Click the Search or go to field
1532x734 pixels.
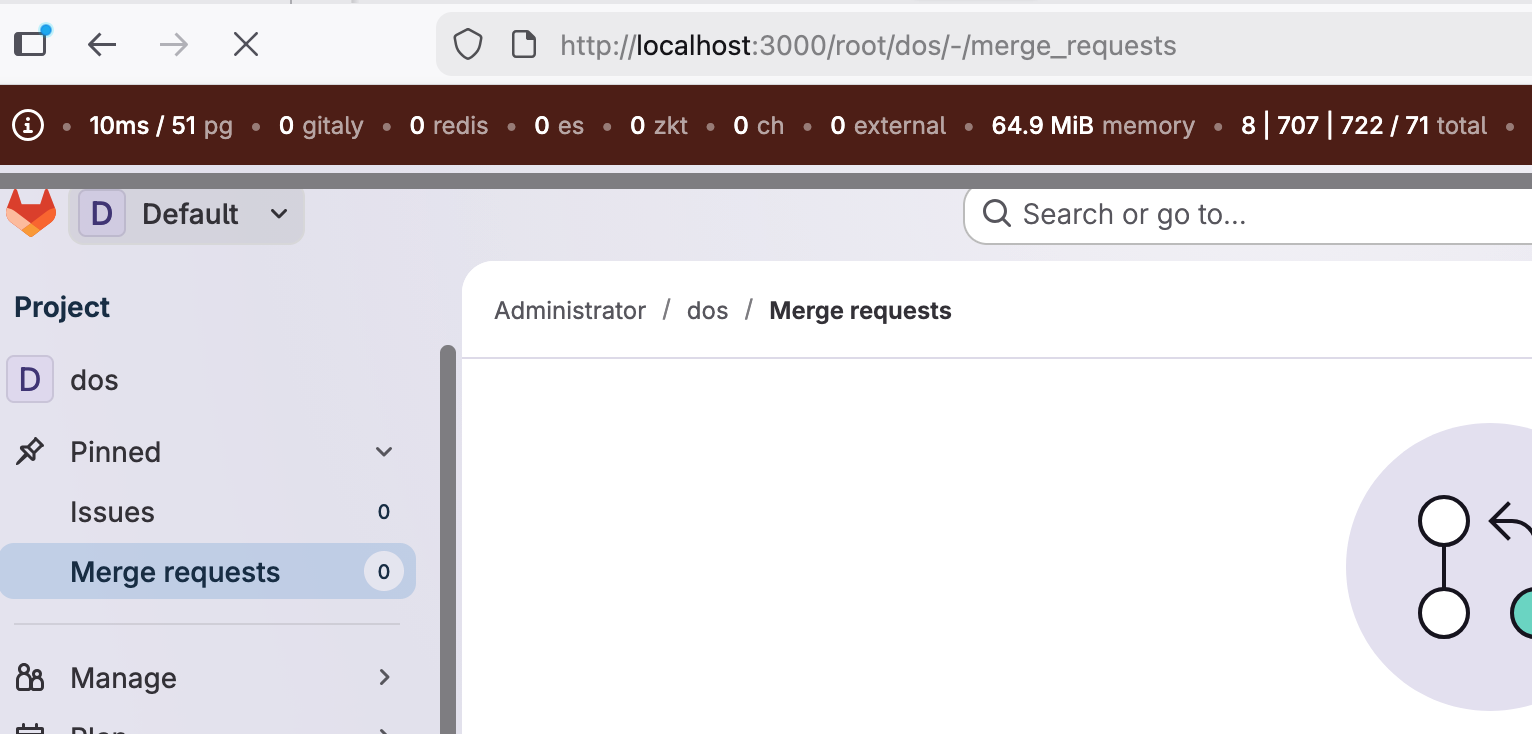coord(1248,214)
